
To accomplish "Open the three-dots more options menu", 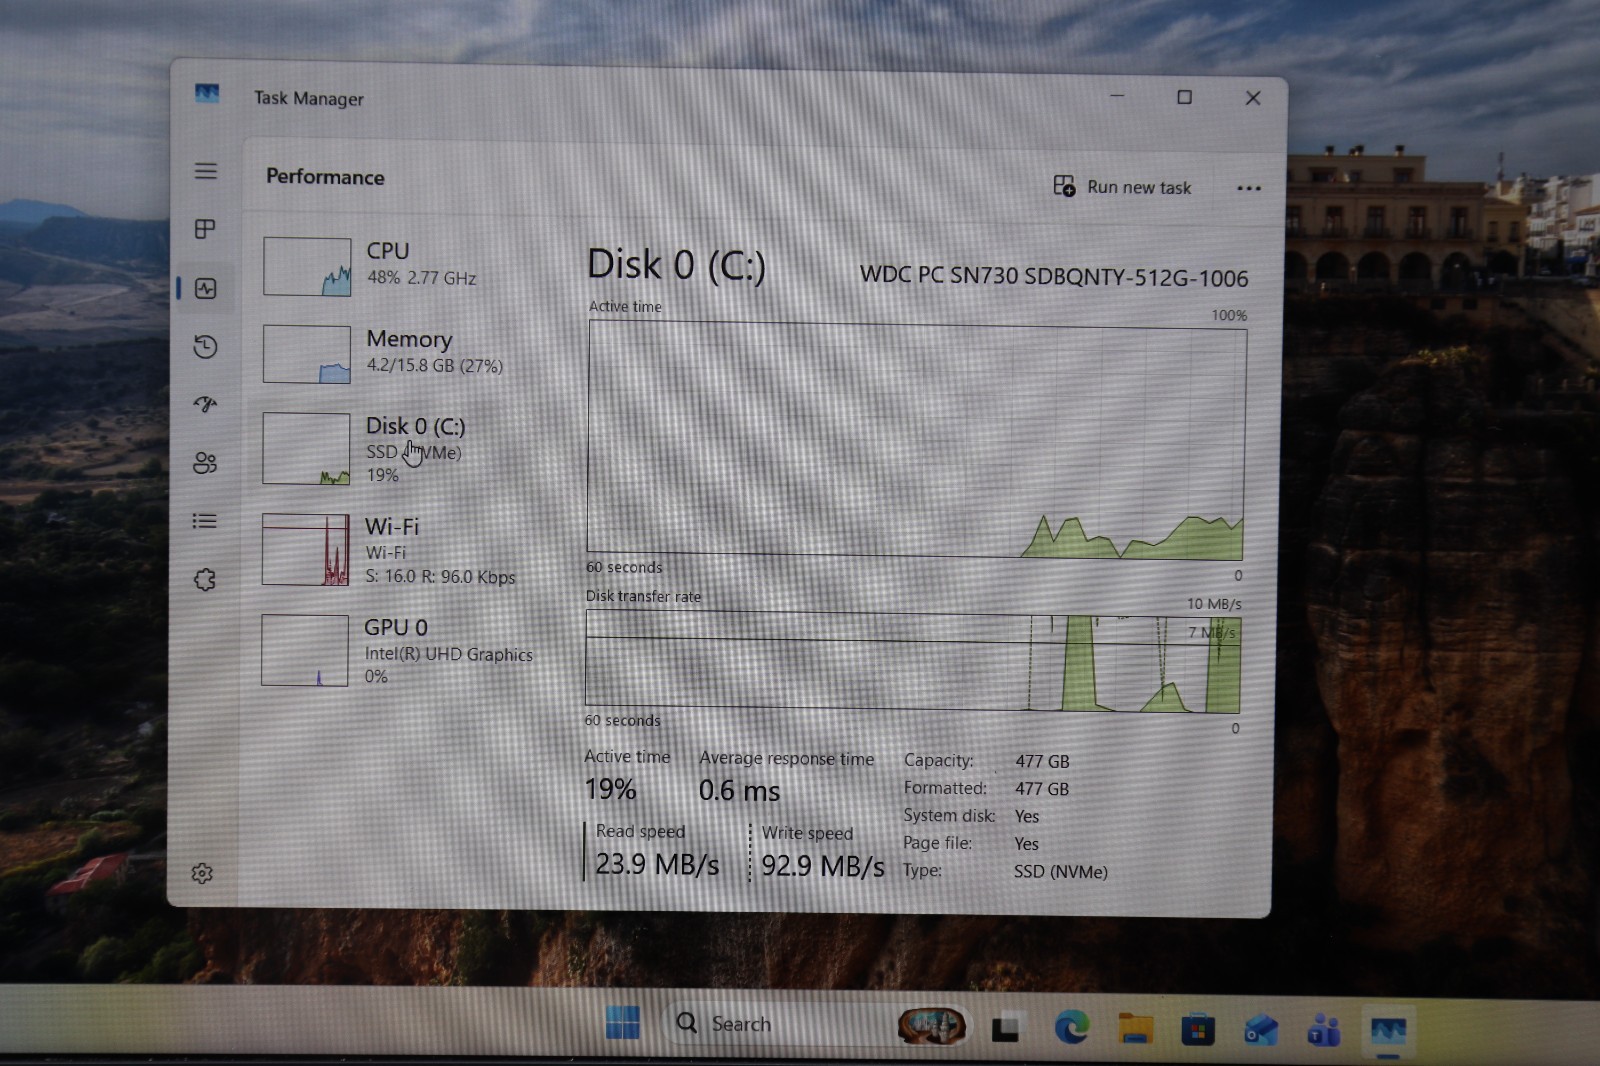I will pos(1248,188).
